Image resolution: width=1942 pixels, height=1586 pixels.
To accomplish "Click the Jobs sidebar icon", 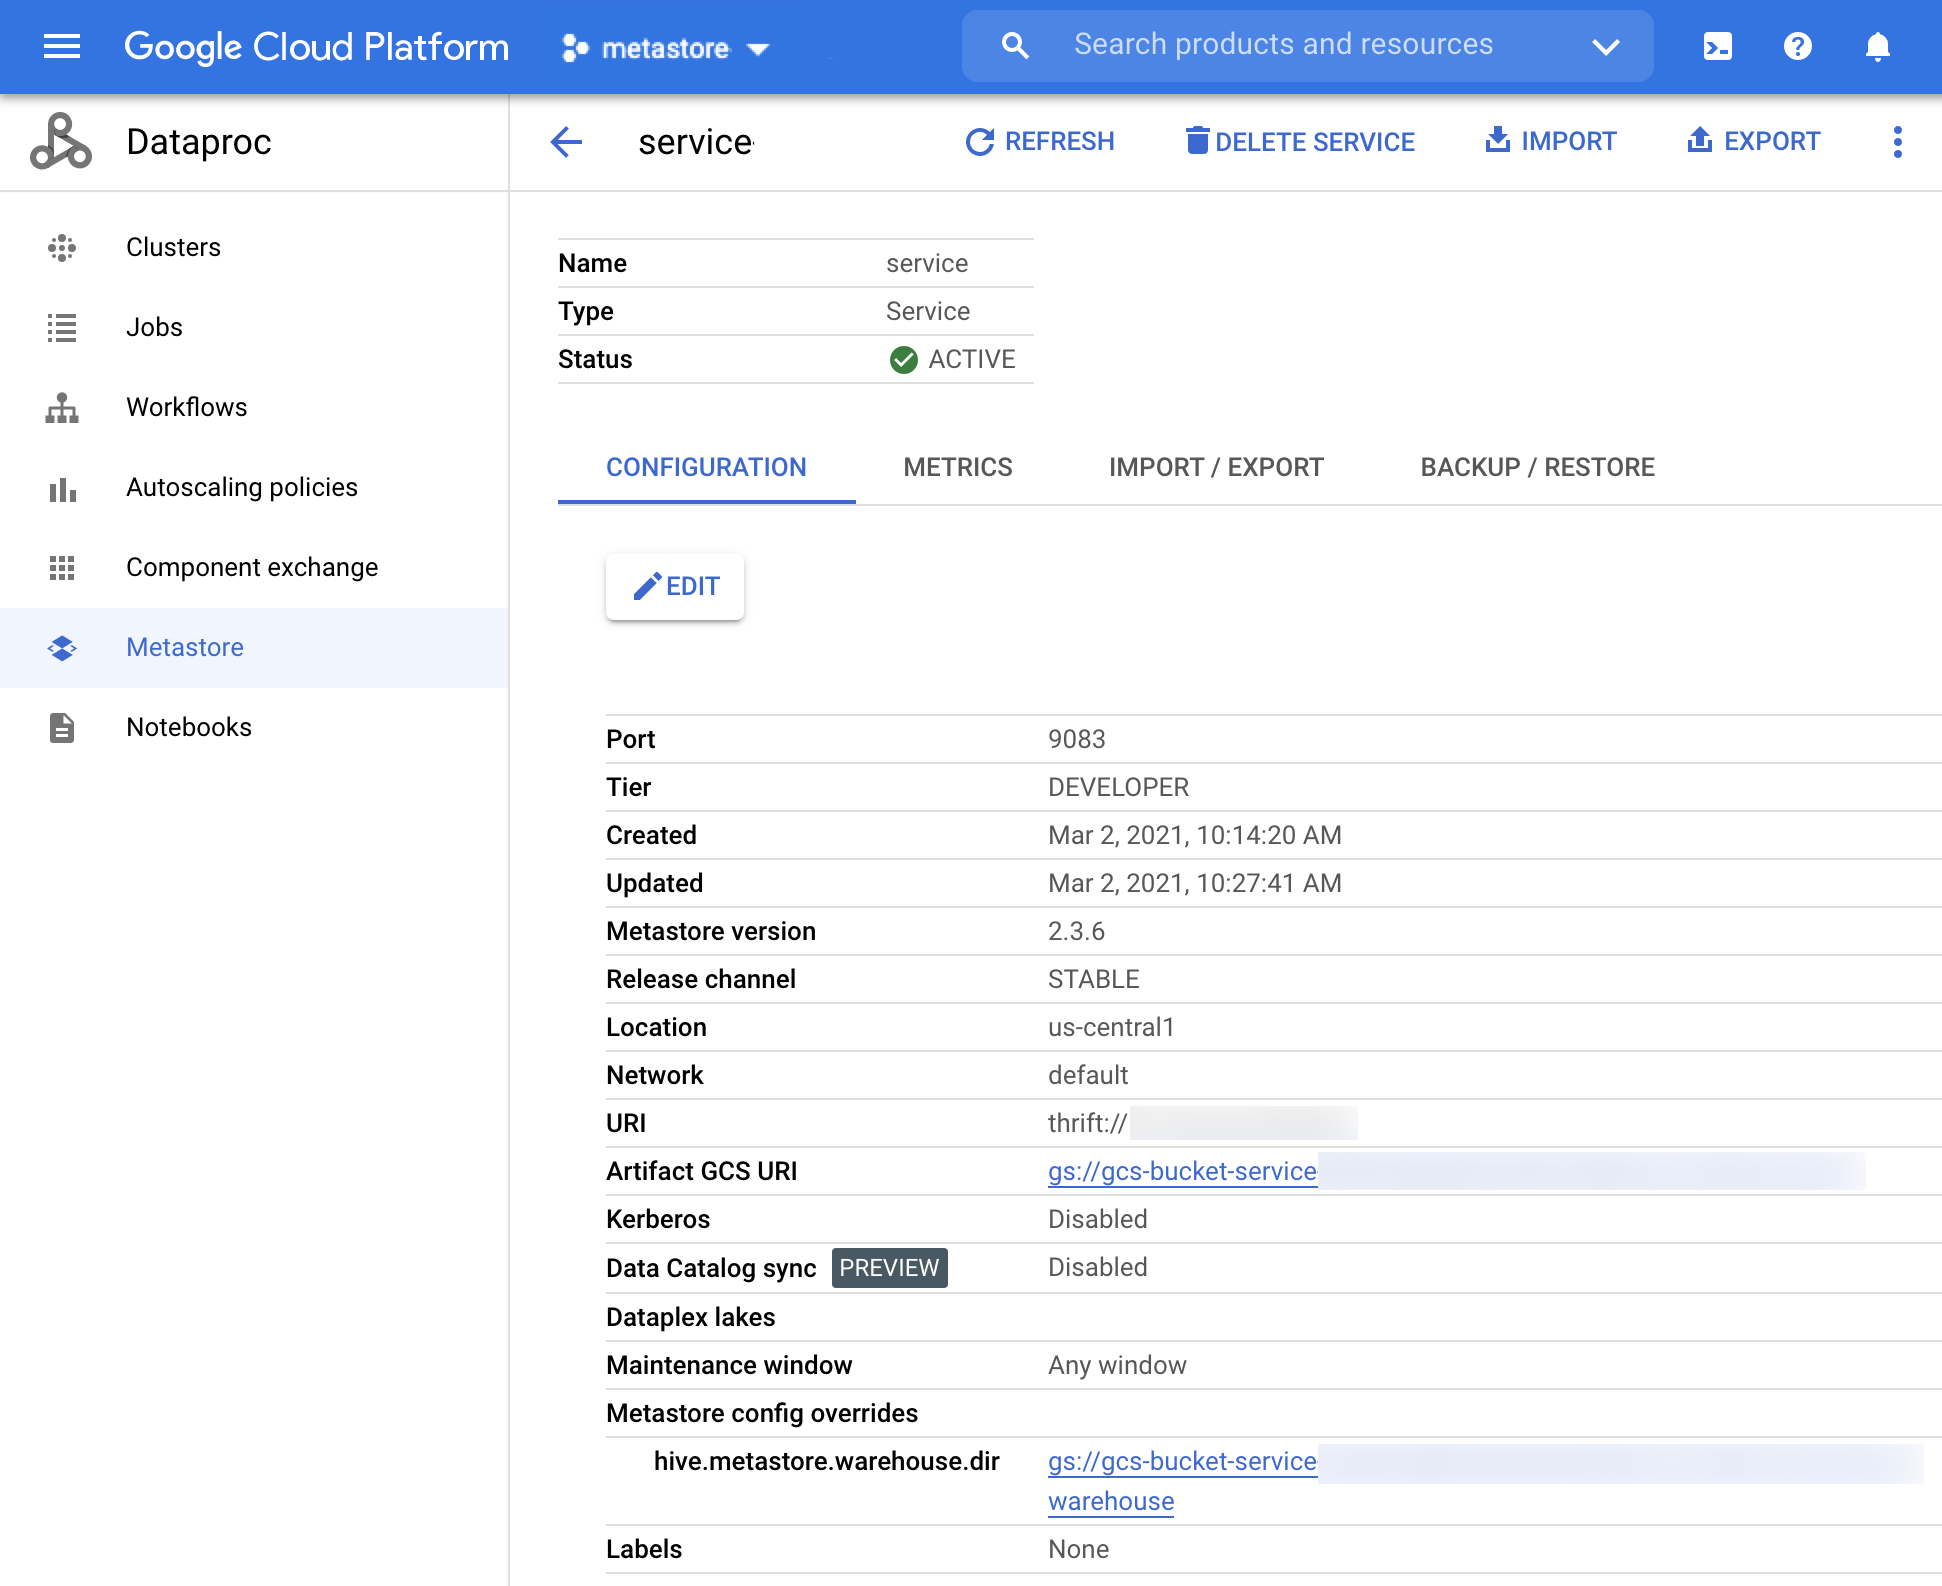I will 61,326.
